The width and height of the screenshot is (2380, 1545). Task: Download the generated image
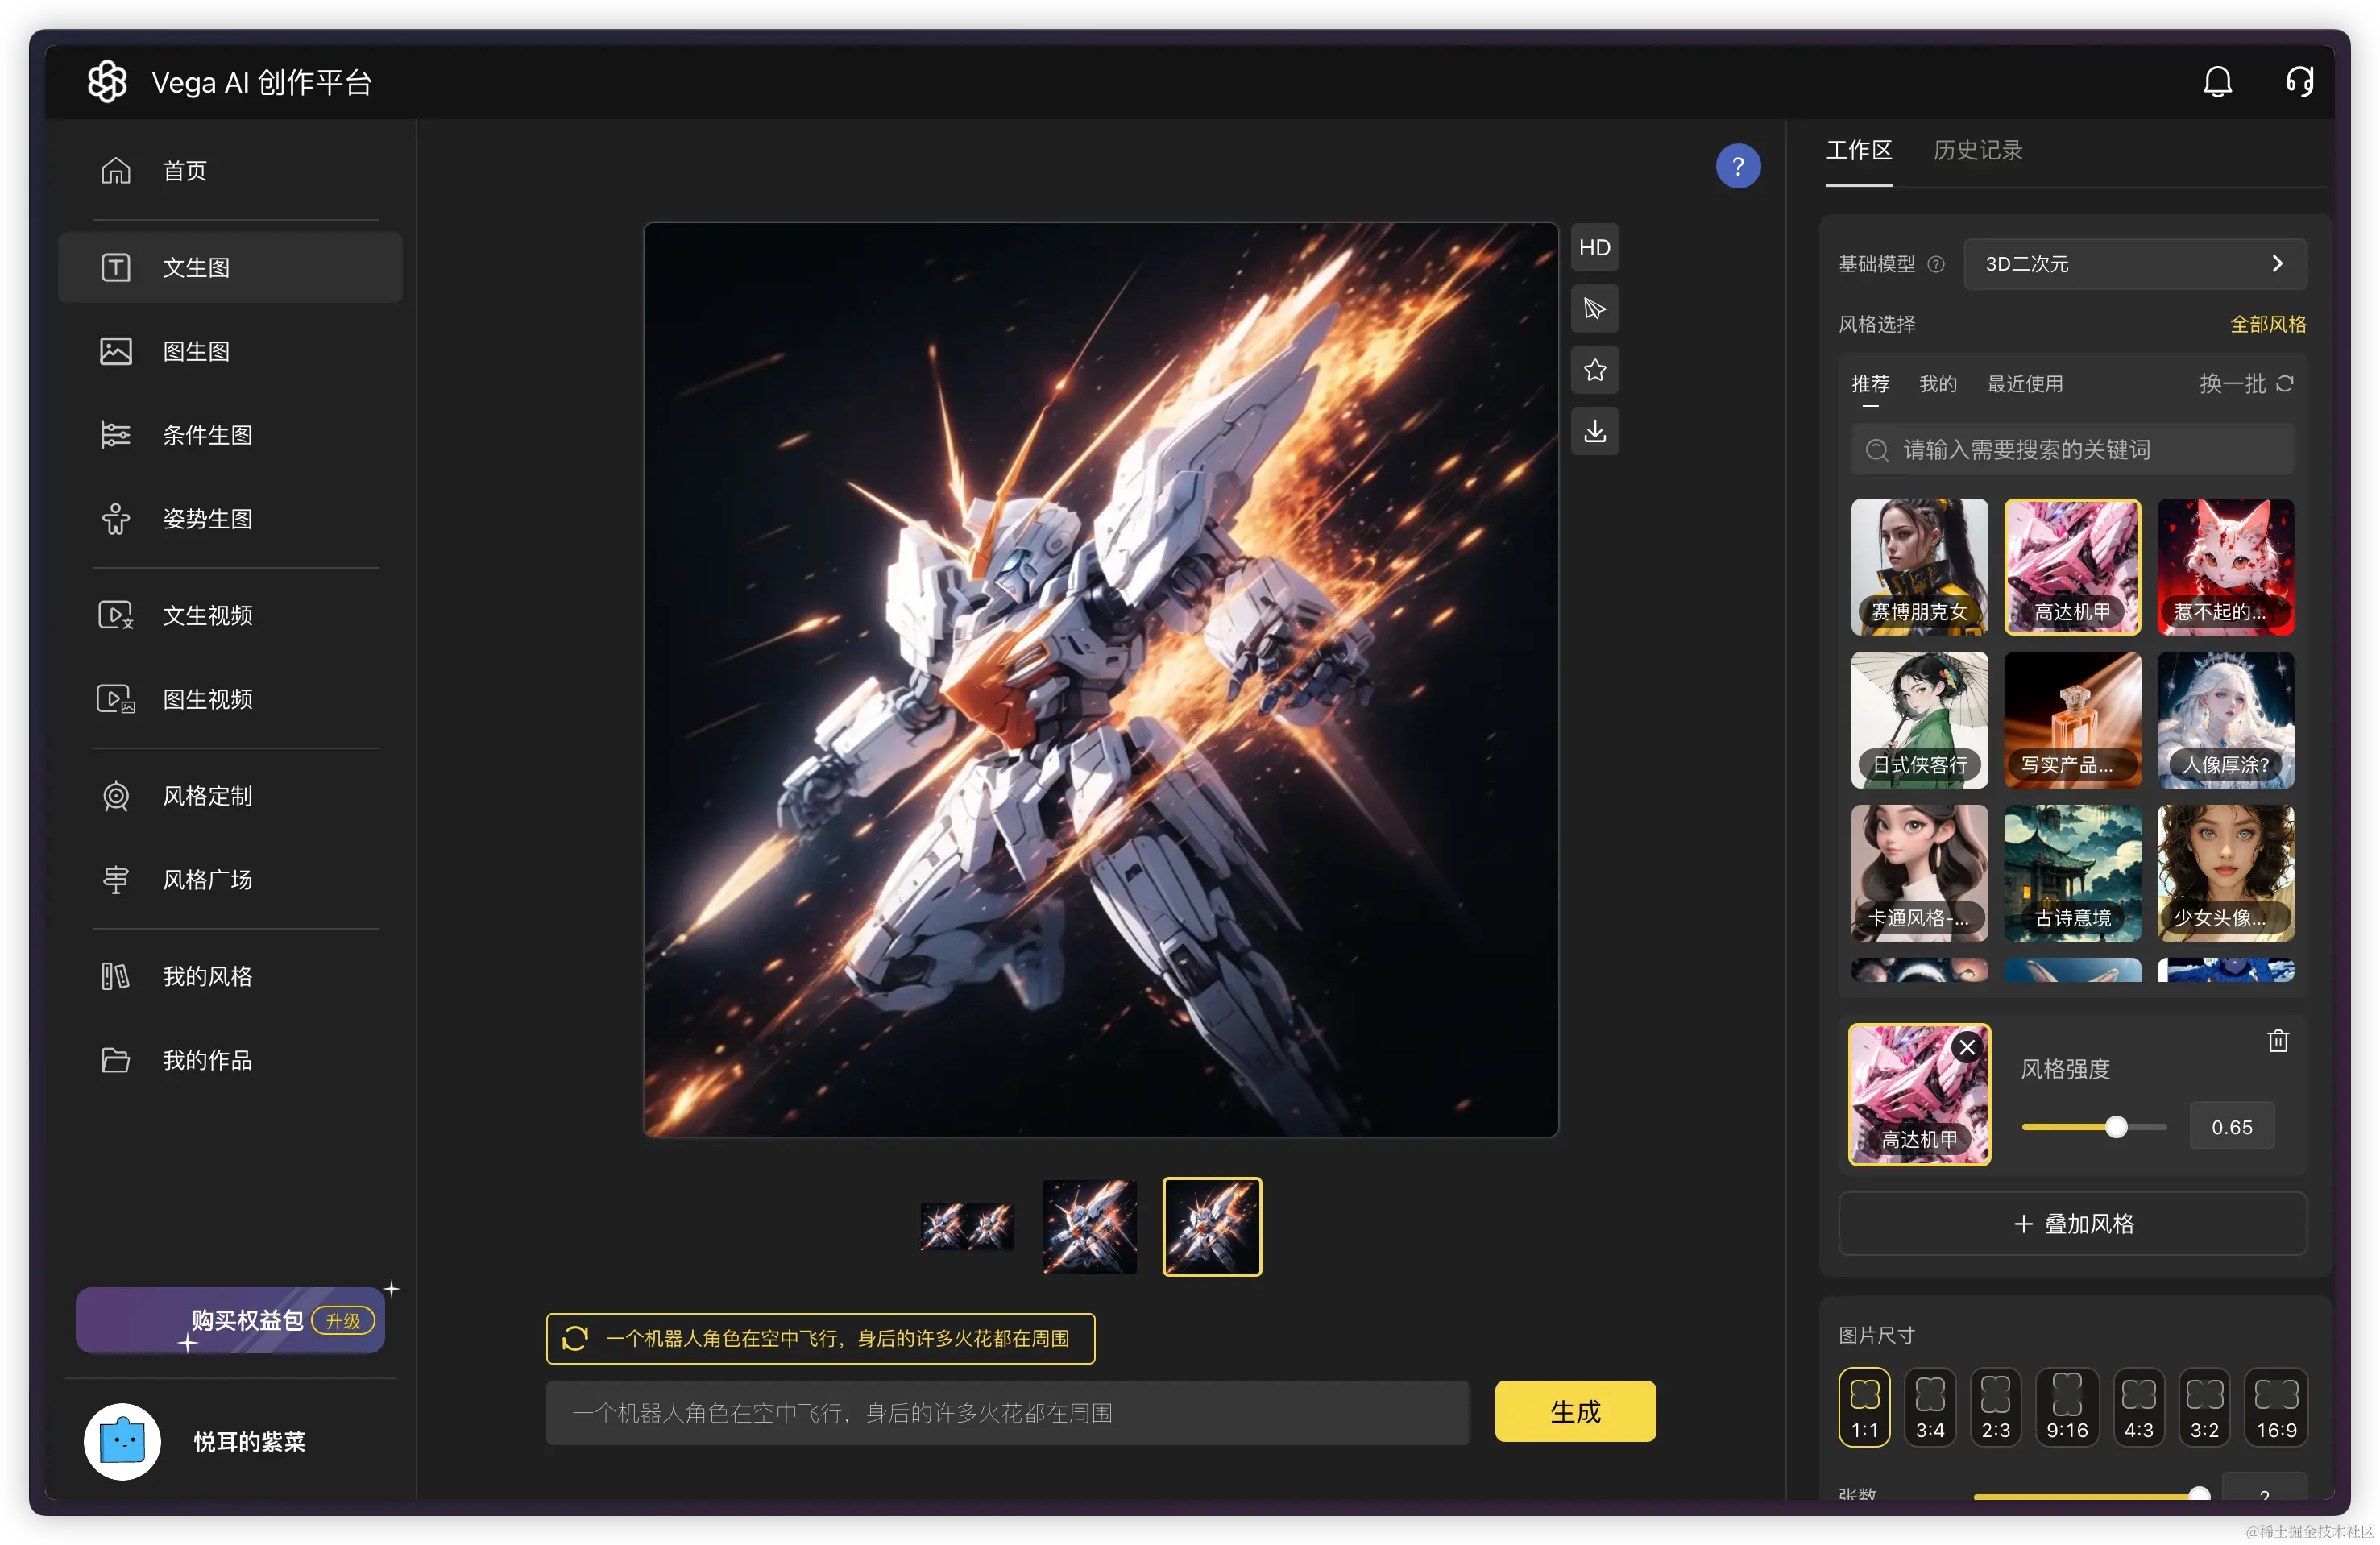[x=1594, y=431]
